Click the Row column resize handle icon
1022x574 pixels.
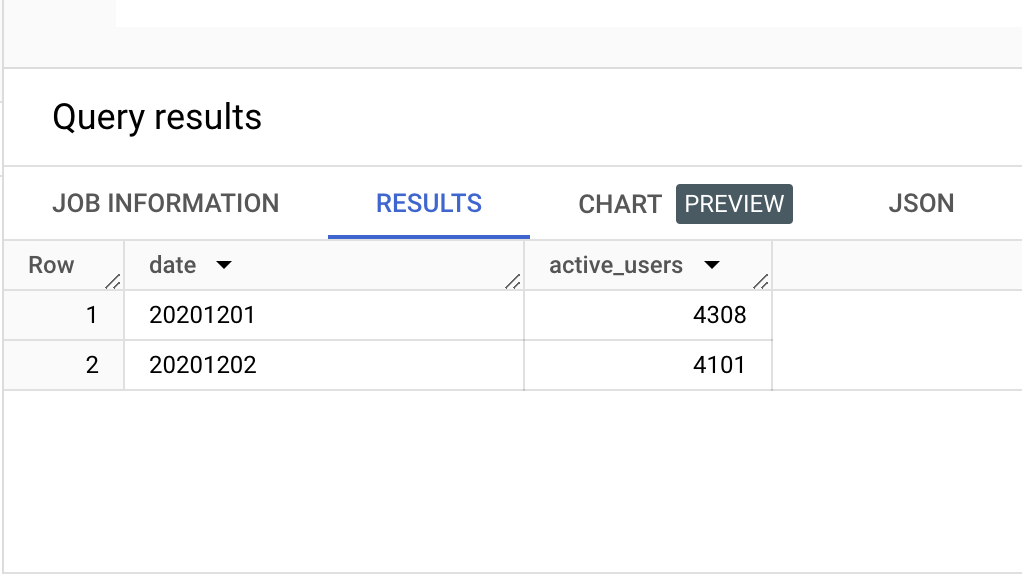113,281
